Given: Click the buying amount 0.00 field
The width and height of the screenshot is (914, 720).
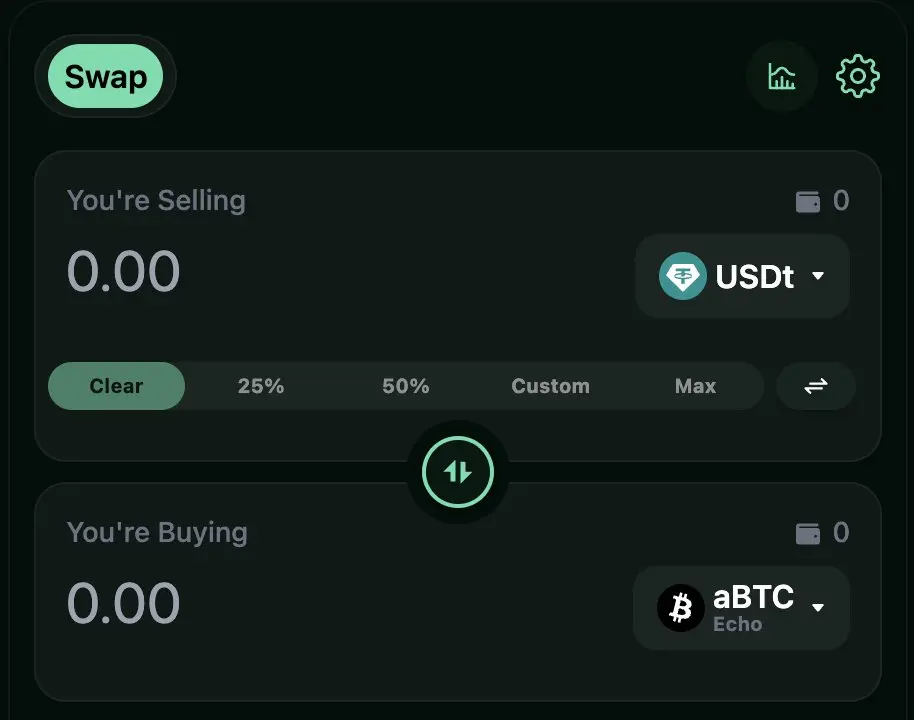Looking at the screenshot, I should [x=124, y=603].
